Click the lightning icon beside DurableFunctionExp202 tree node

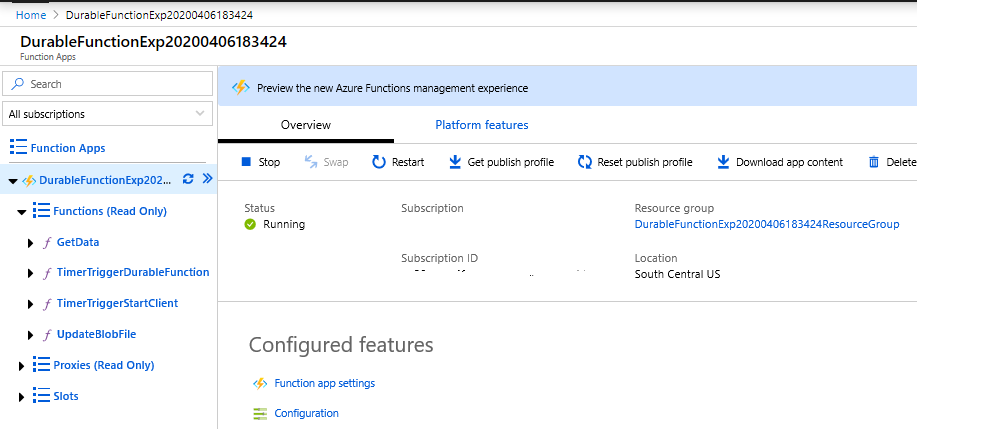pos(29,181)
